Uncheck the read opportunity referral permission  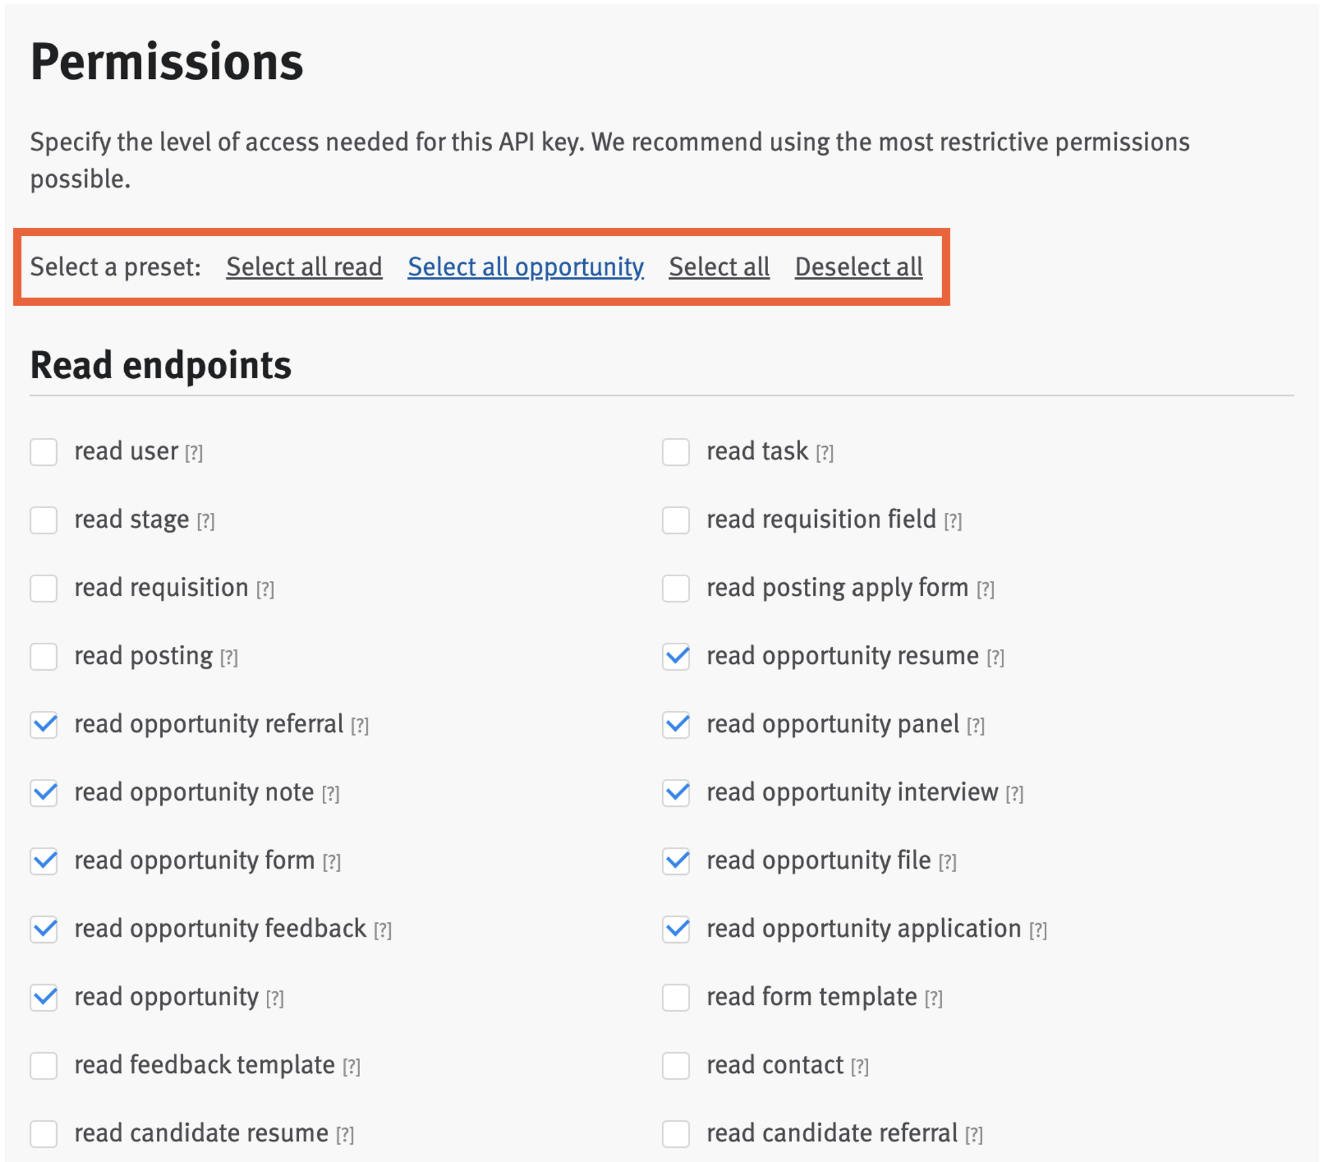(x=43, y=725)
